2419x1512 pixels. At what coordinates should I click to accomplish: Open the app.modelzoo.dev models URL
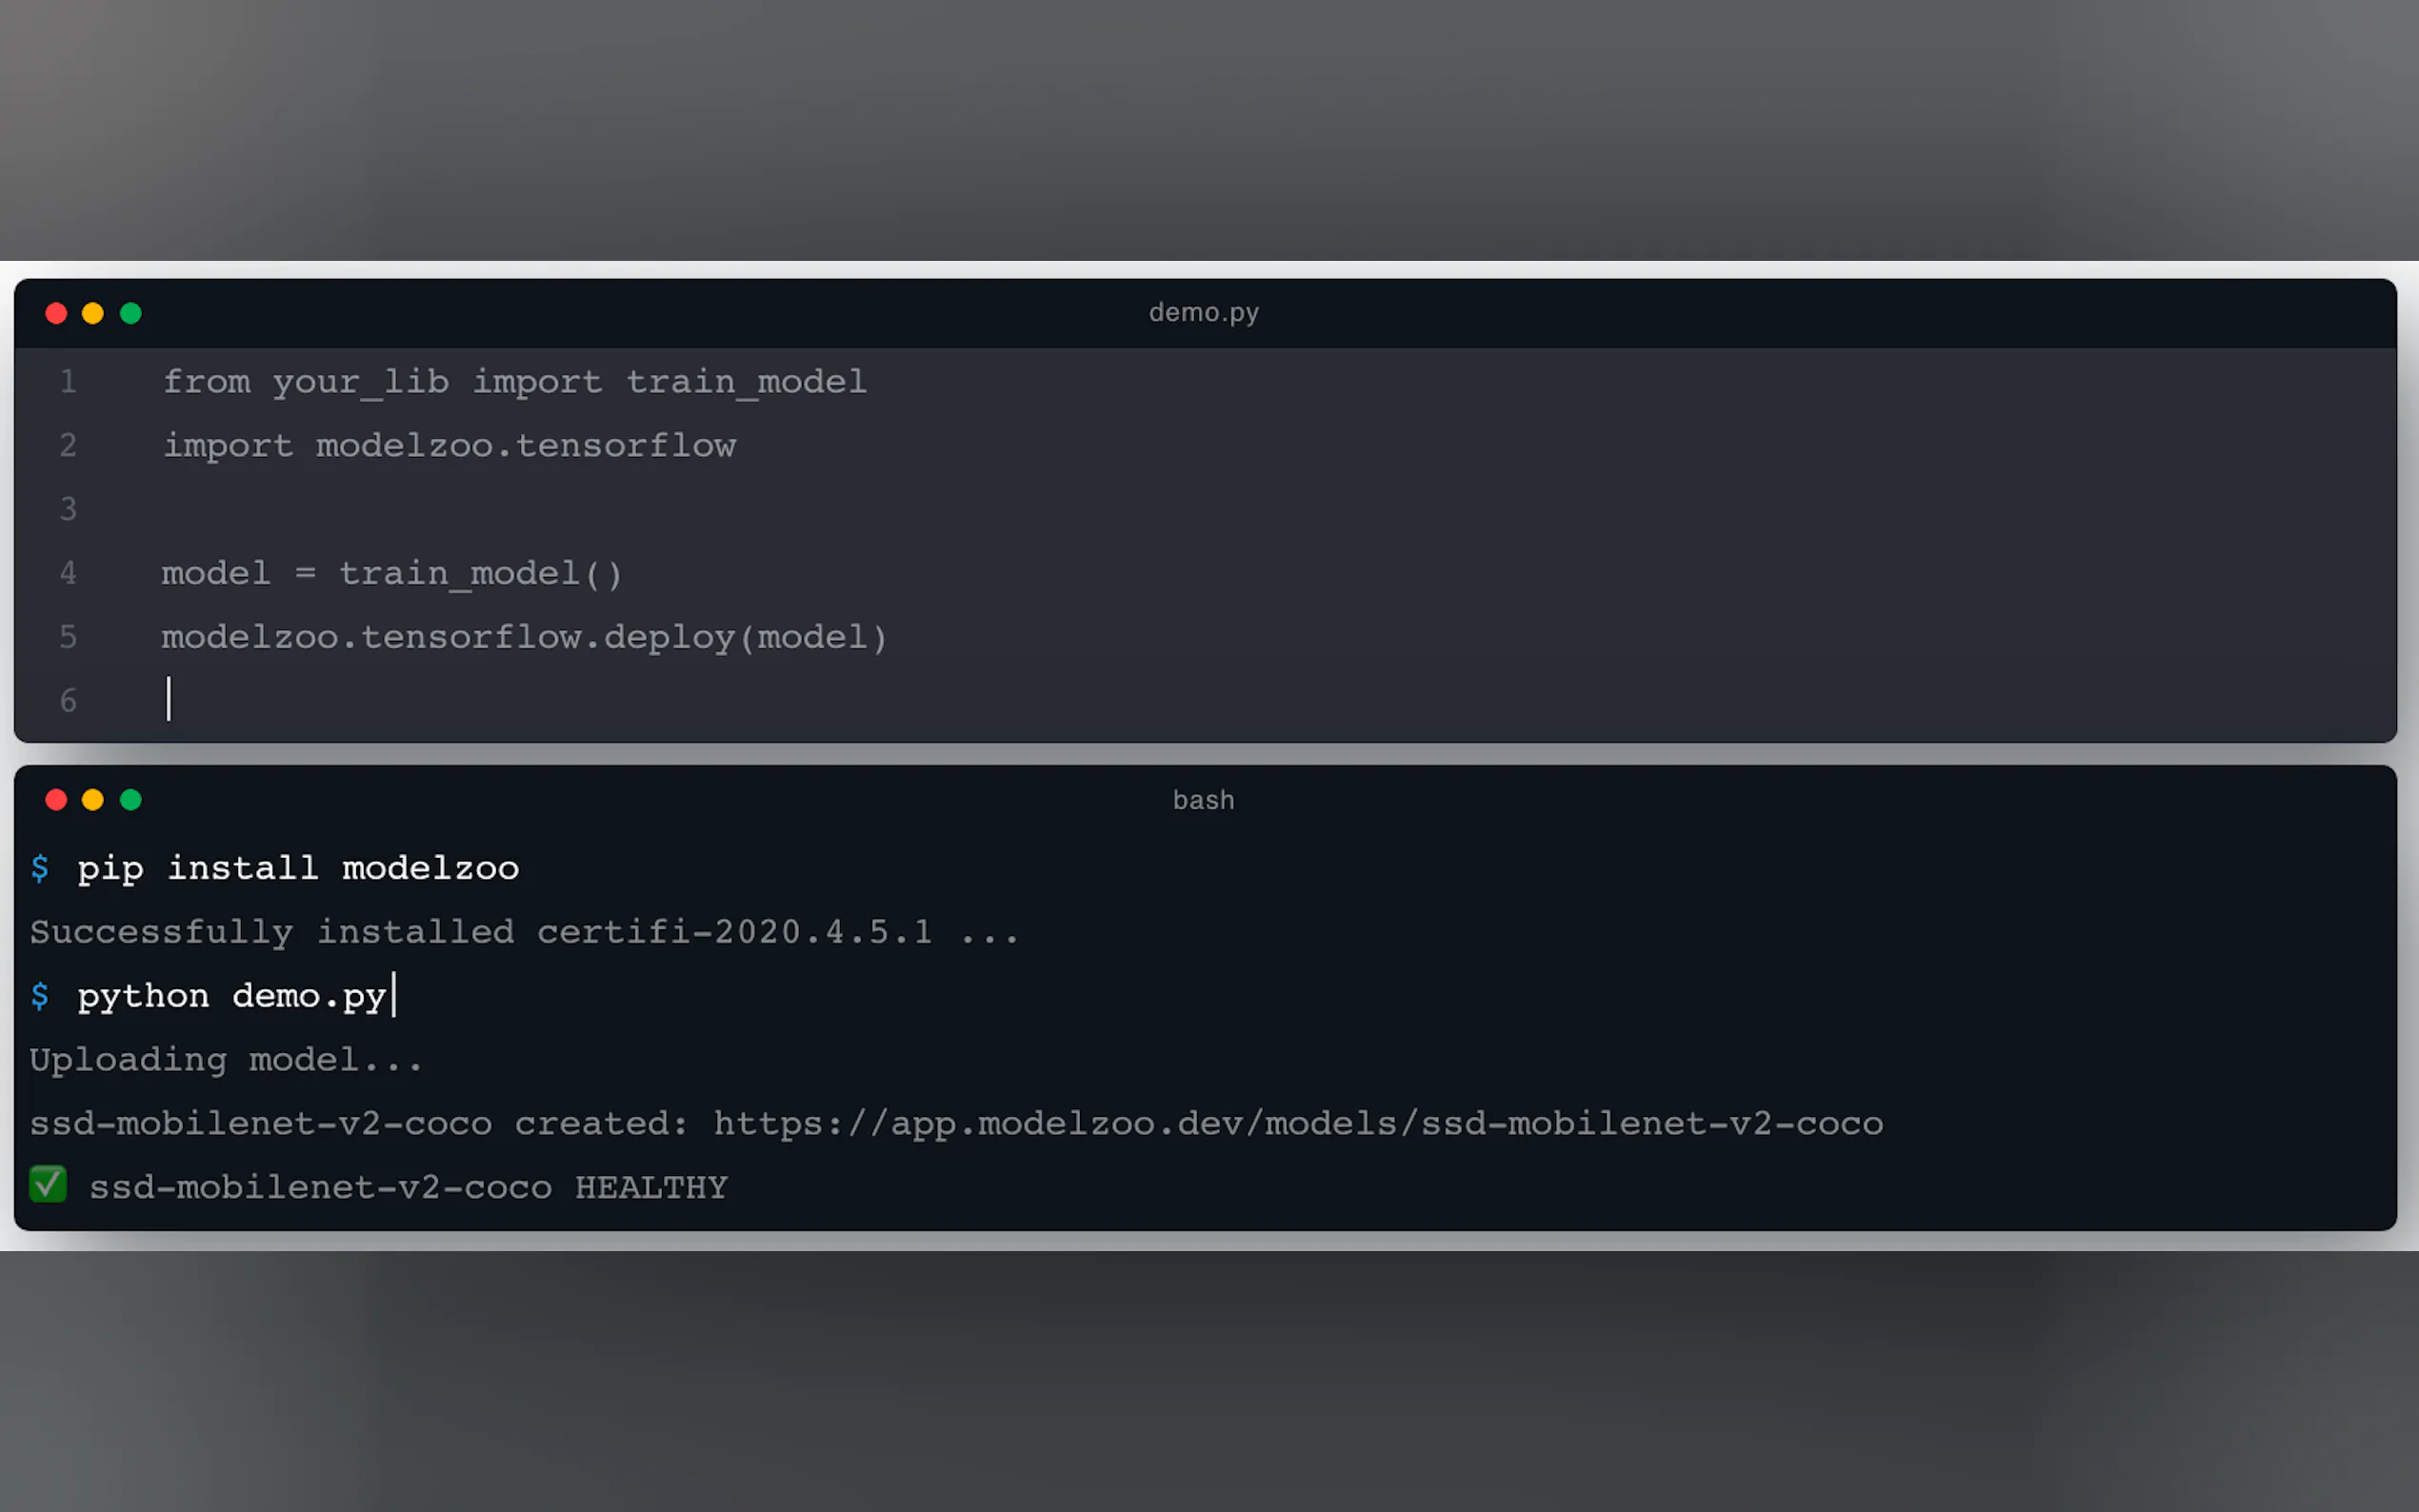(1298, 1124)
